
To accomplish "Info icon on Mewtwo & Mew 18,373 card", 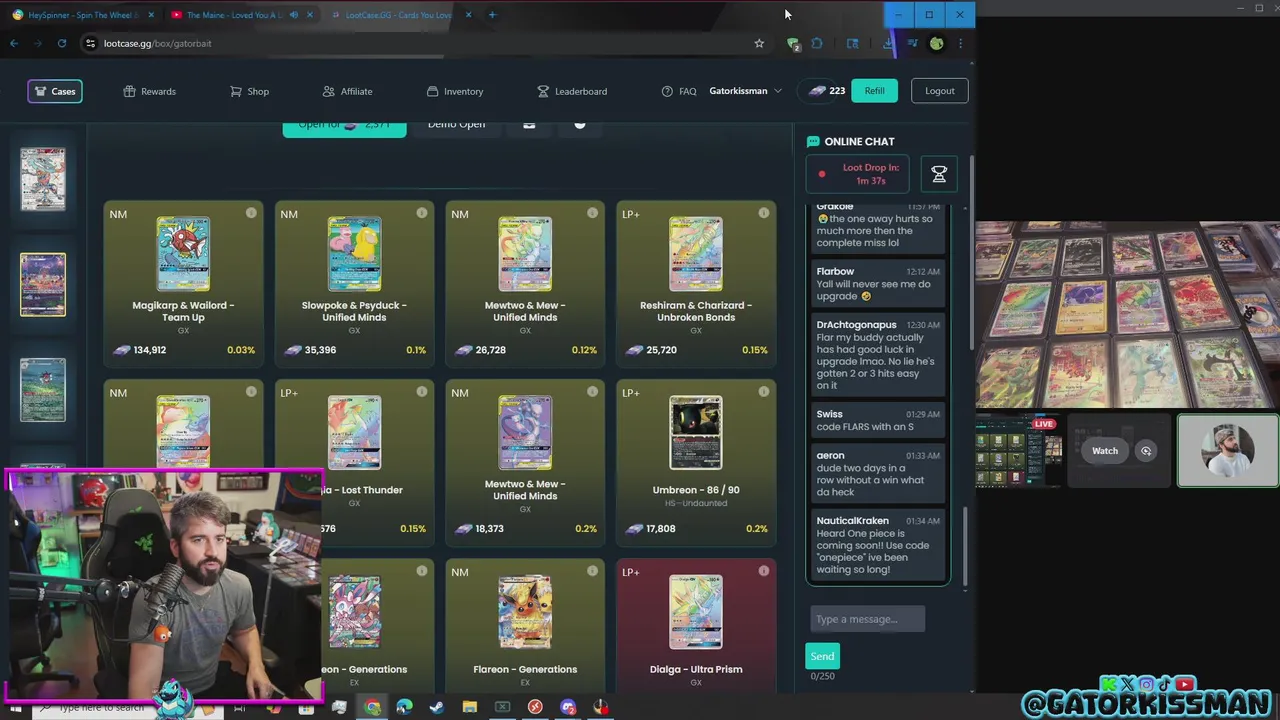I will click(x=593, y=392).
